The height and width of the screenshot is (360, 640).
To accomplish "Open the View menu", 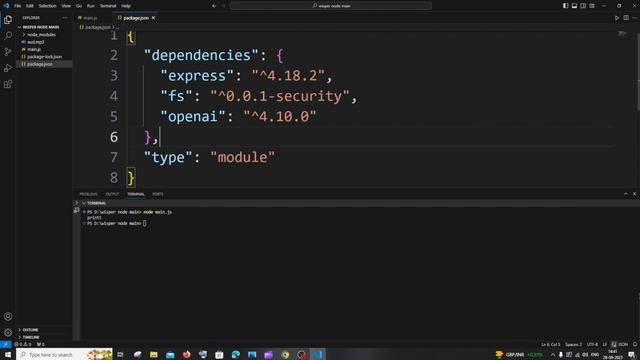I will (x=66, y=6).
